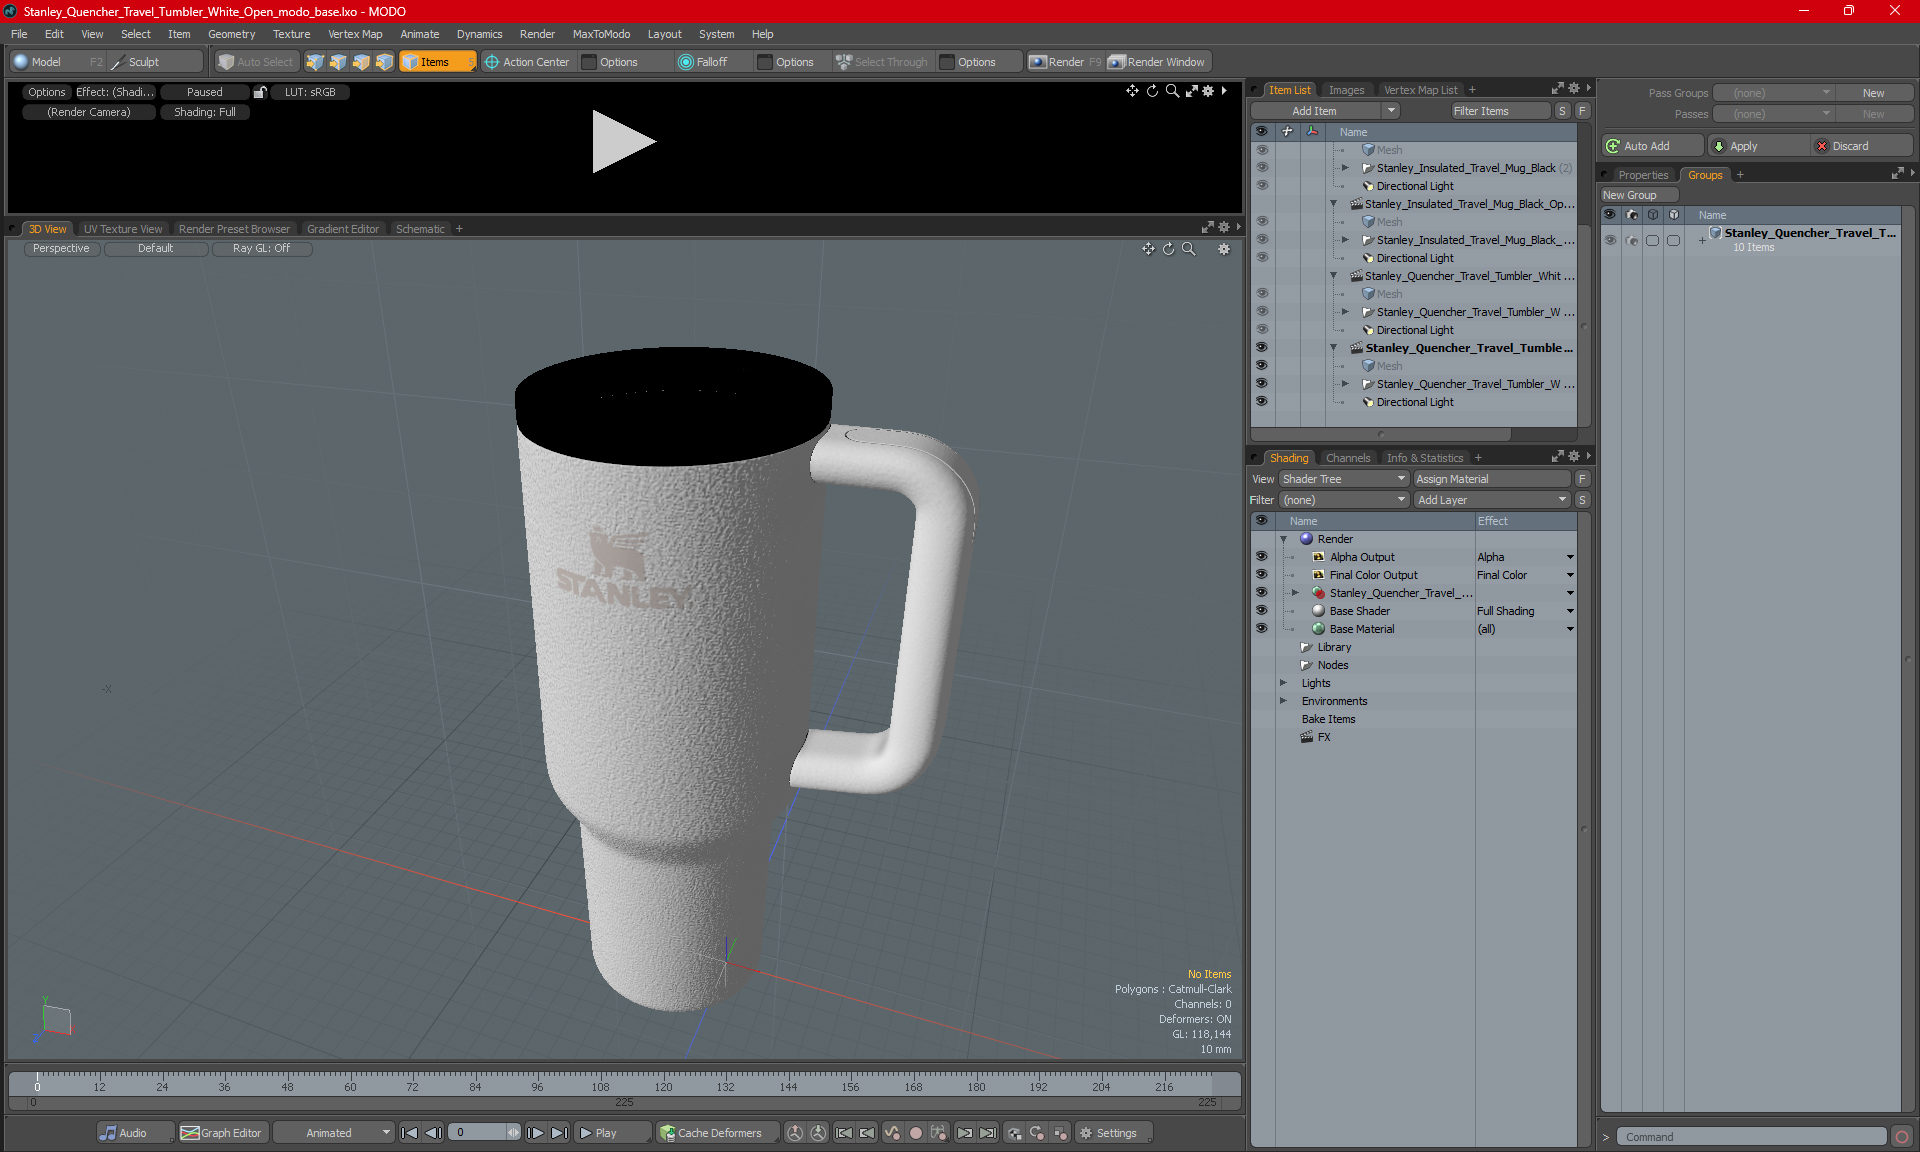Click the current frame input field
1920x1152 pixels.
click(x=478, y=1133)
